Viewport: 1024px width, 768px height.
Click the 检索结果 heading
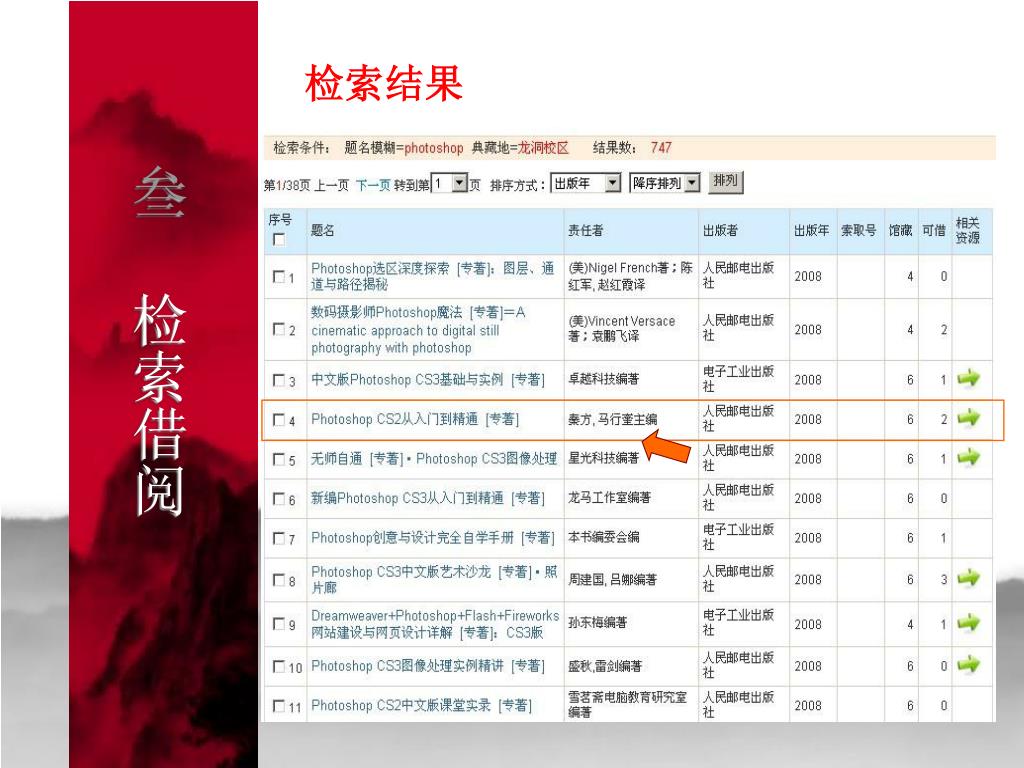click(x=384, y=84)
